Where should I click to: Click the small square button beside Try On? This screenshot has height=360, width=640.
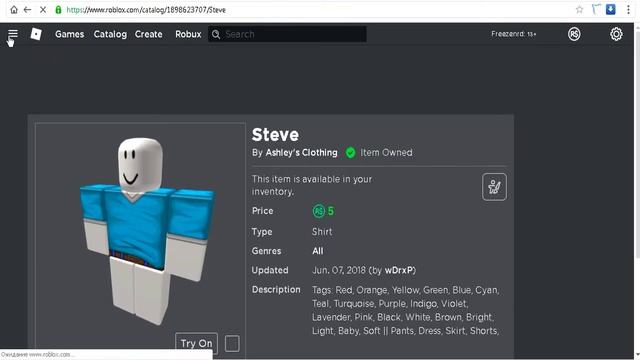click(232, 344)
